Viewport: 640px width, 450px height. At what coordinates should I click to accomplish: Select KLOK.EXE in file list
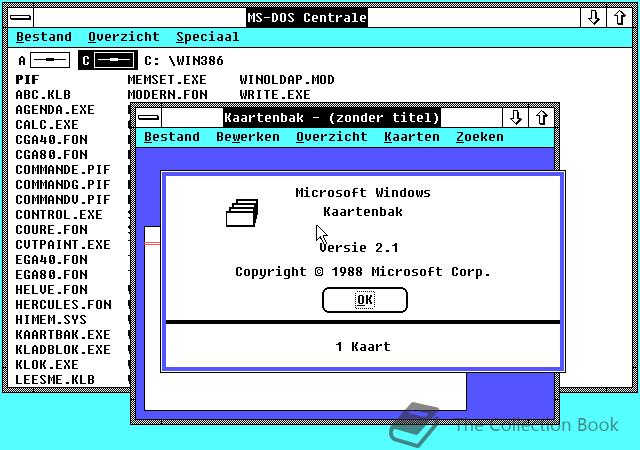tap(47, 365)
